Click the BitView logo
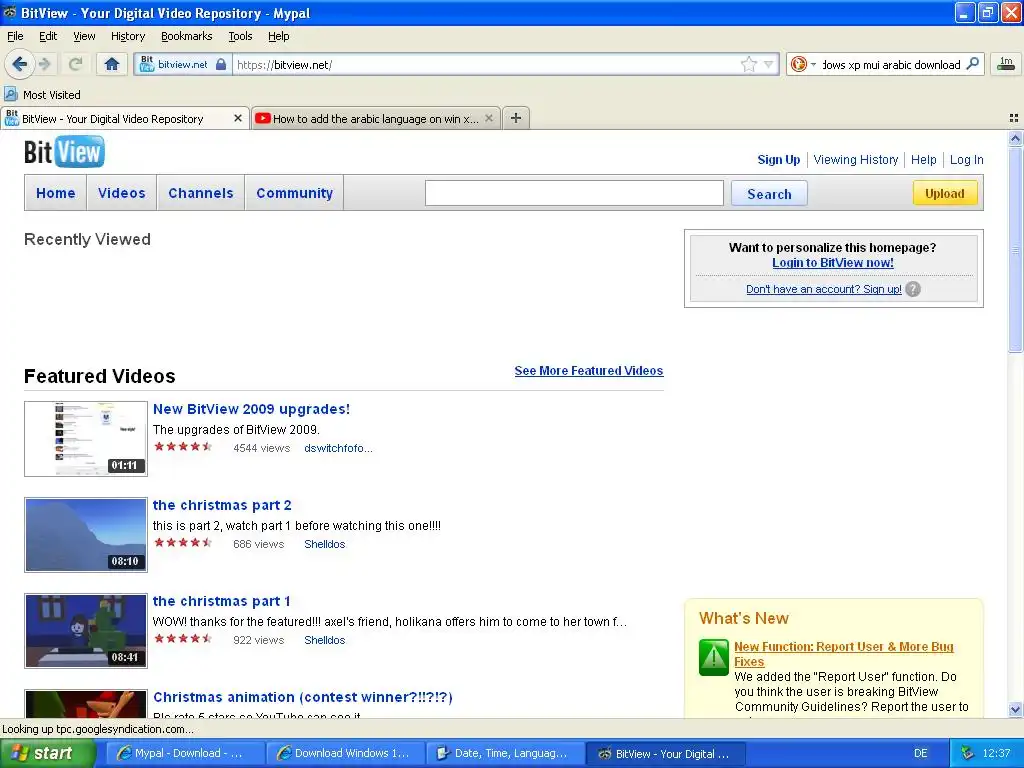 click(x=64, y=152)
